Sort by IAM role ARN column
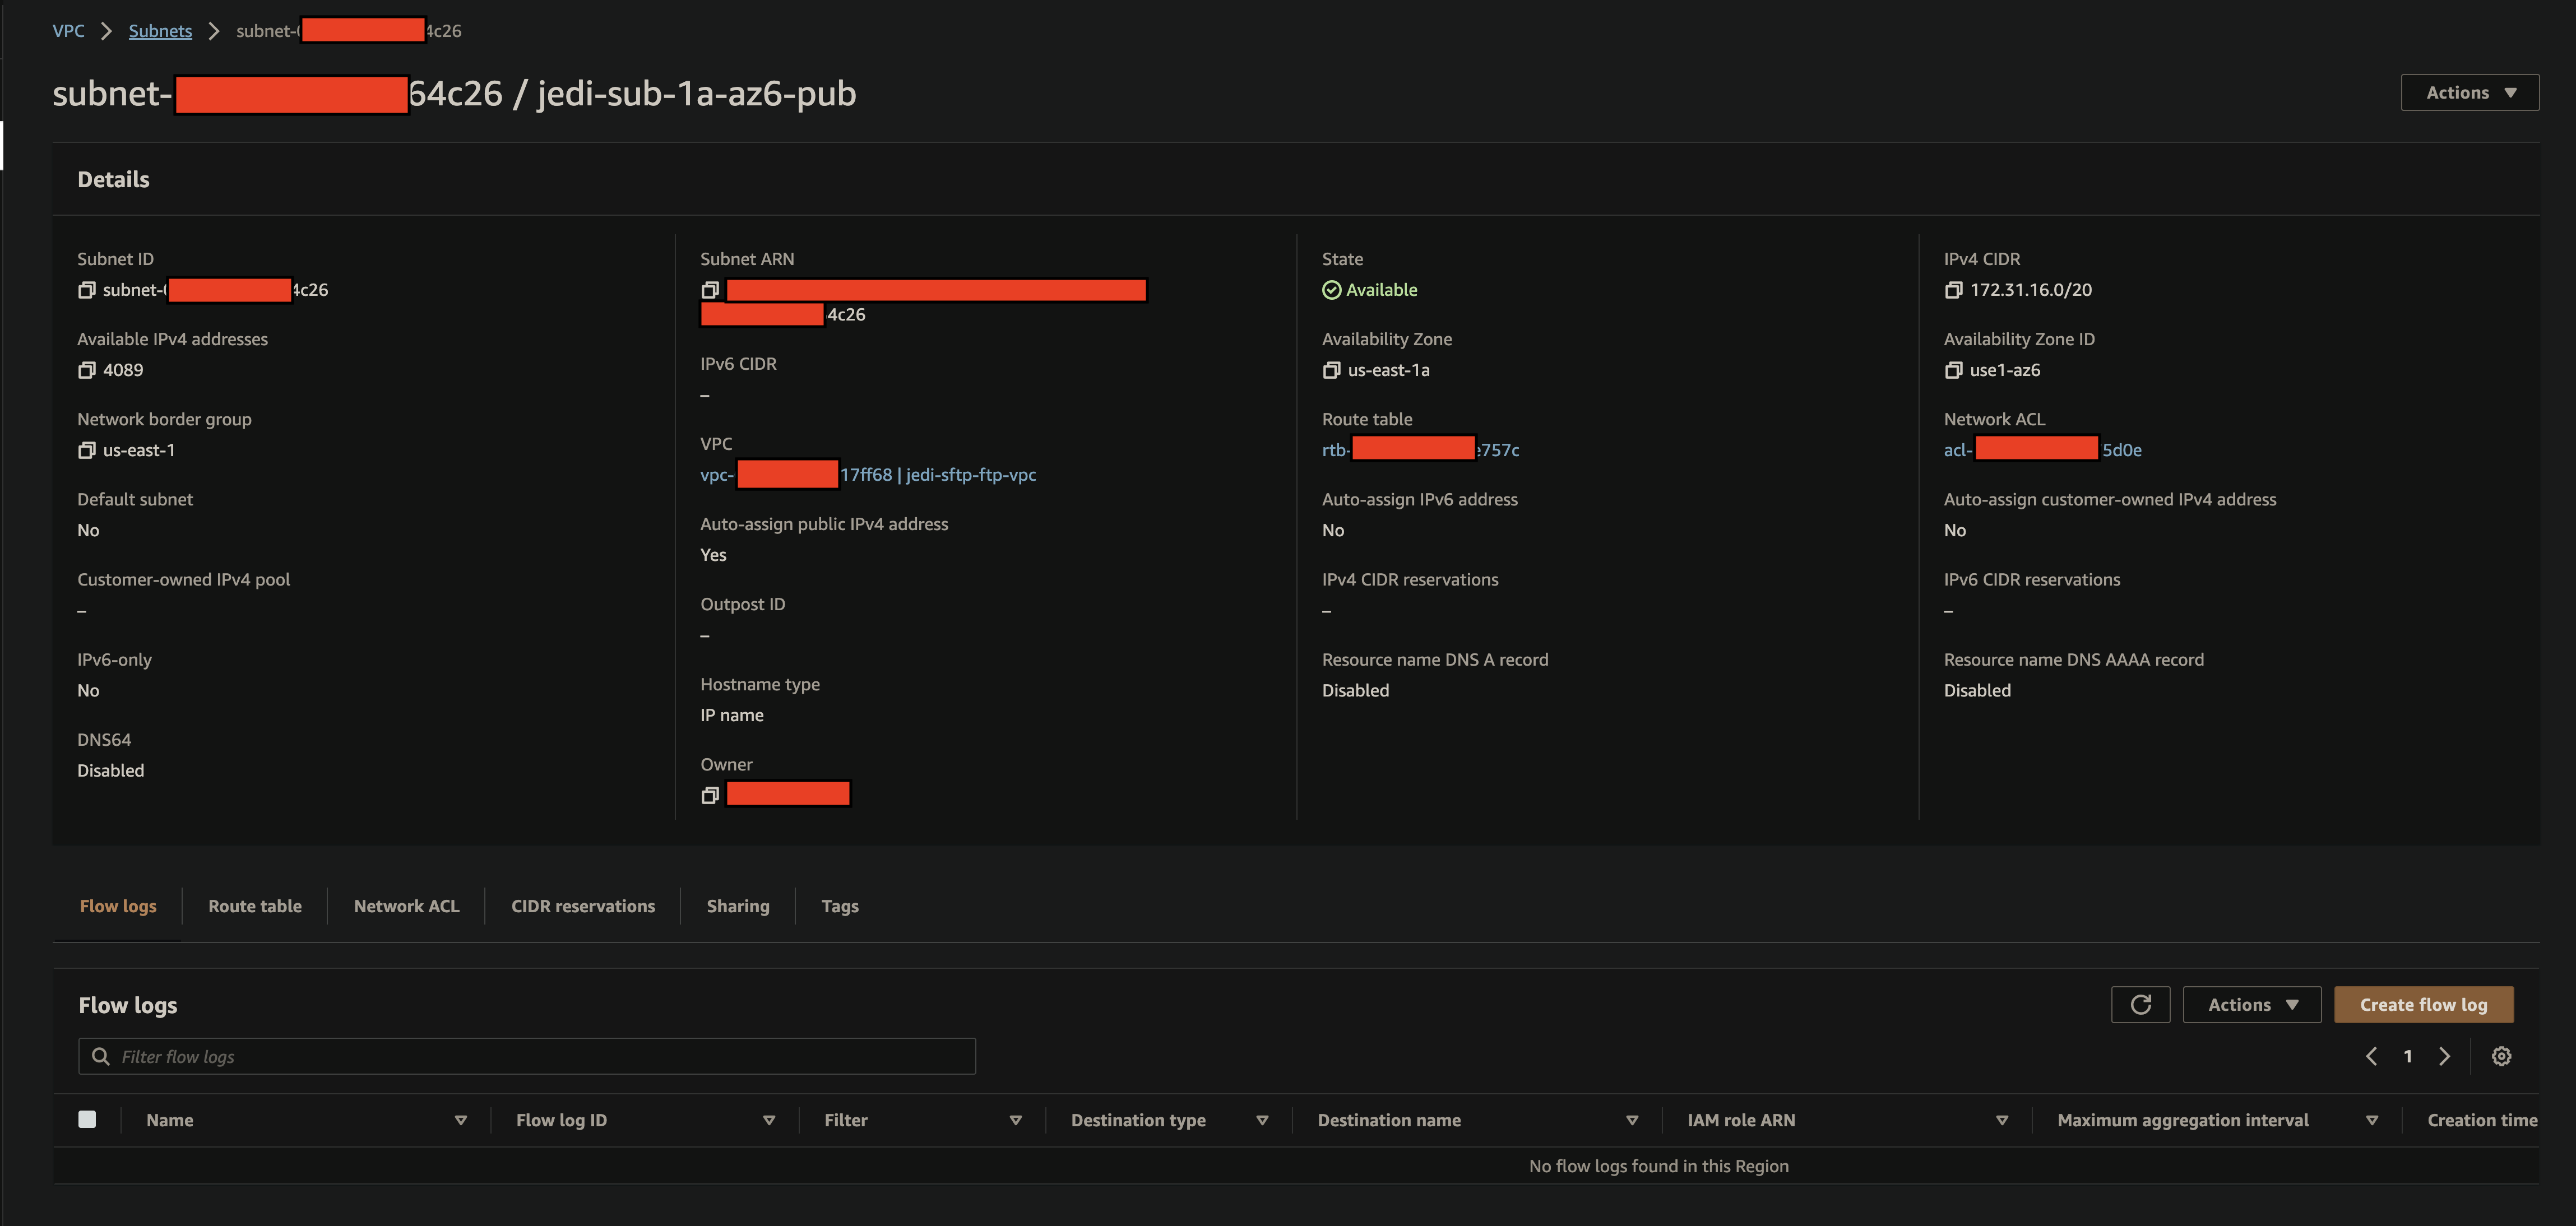Image resolution: width=2576 pixels, height=1226 pixels. tap(2002, 1120)
